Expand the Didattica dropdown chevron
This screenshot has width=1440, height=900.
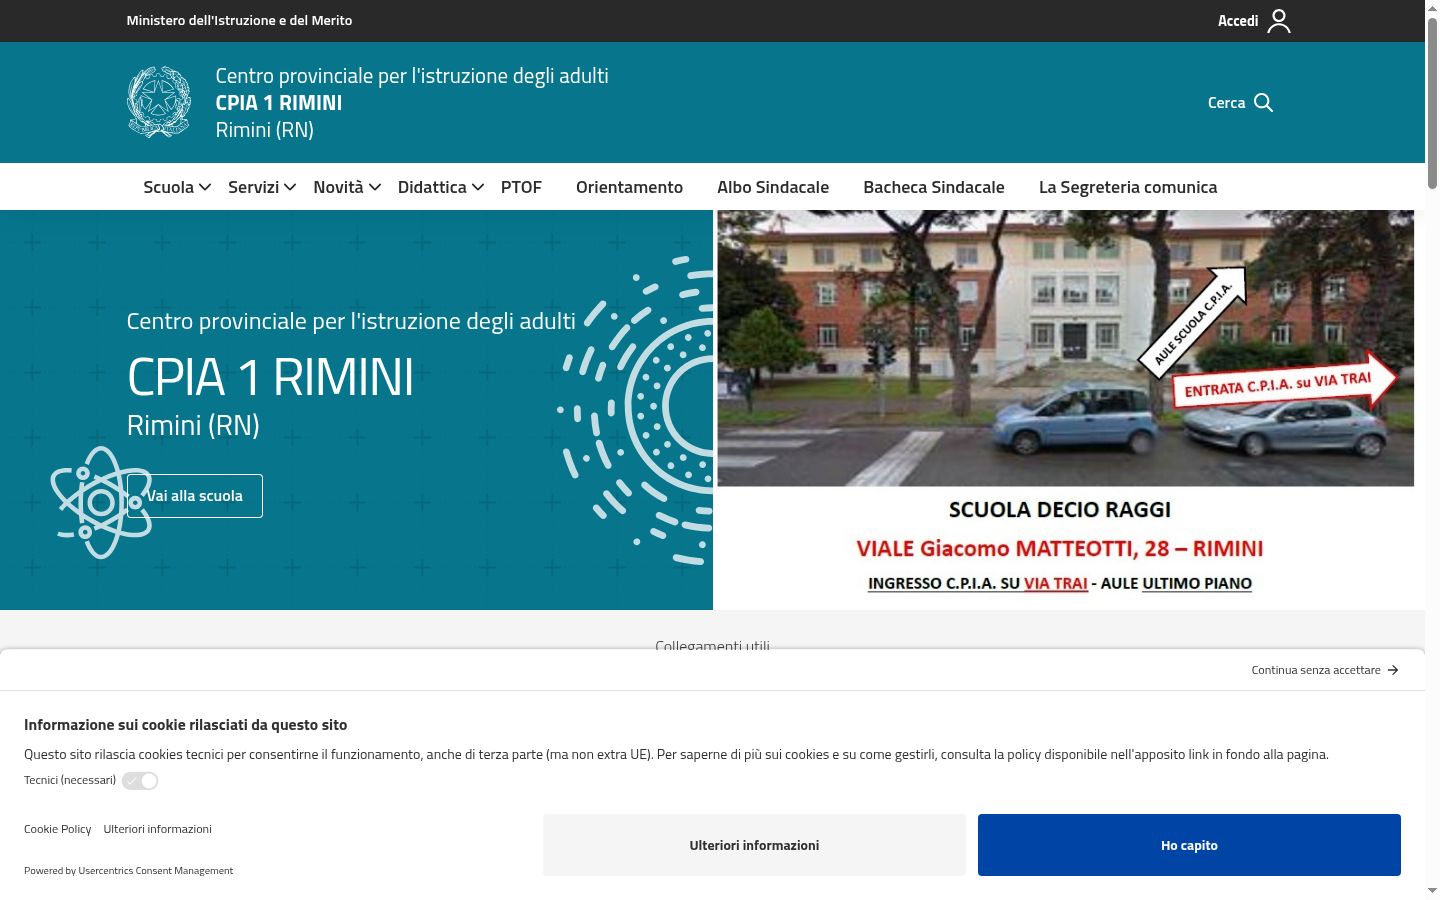478,187
